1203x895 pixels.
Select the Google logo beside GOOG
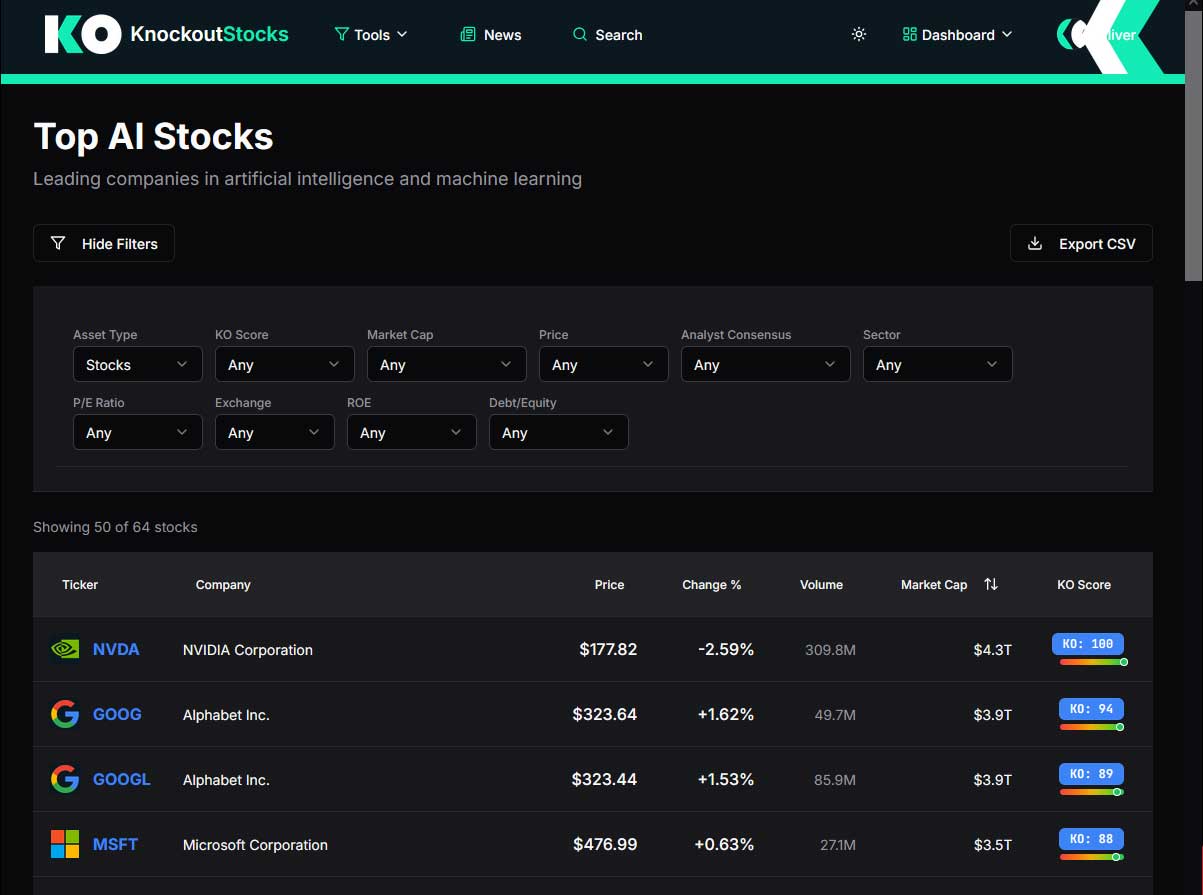click(64, 714)
